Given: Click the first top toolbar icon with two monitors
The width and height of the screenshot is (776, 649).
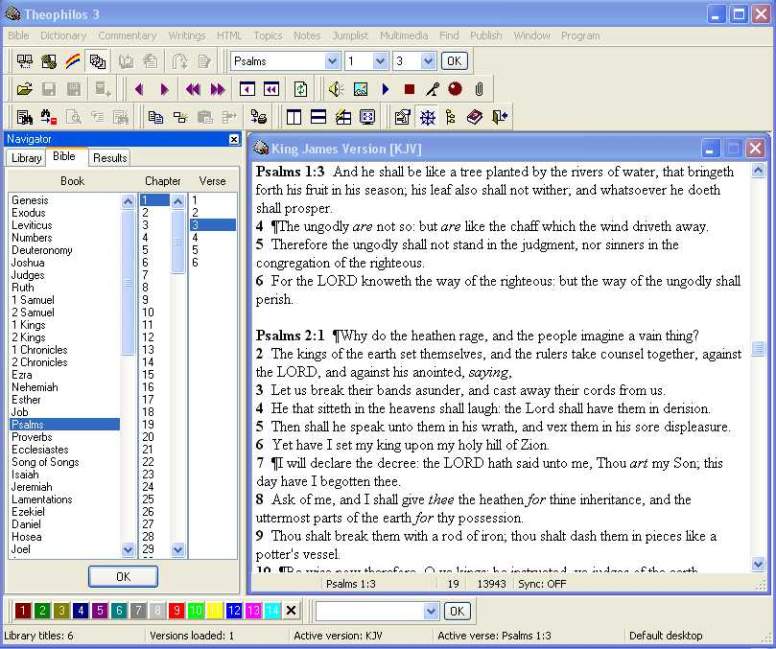Looking at the screenshot, I should [25, 61].
